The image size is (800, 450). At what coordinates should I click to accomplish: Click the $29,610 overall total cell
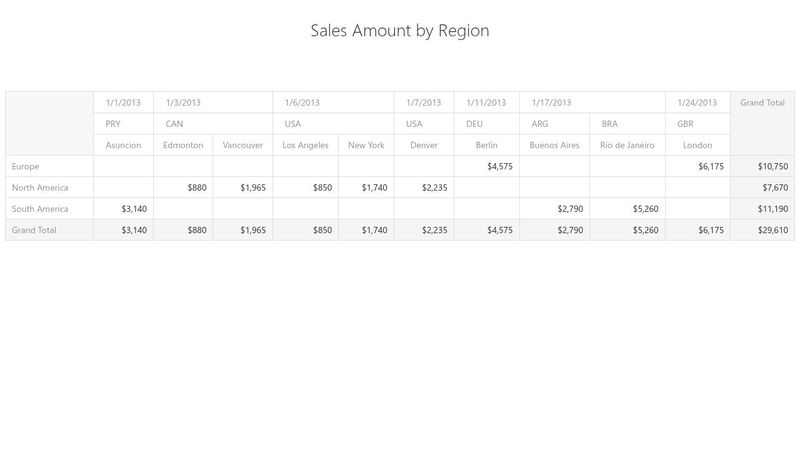tap(772, 230)
